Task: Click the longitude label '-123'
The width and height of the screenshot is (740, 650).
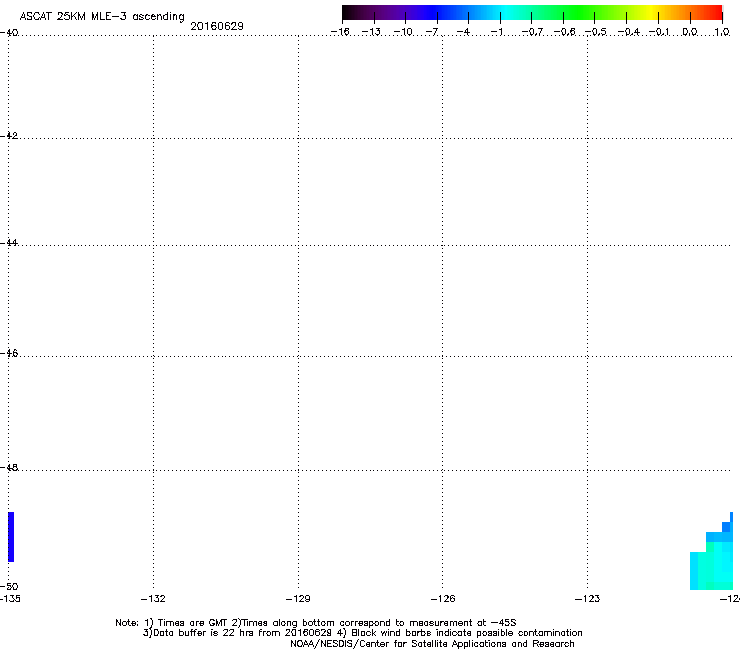Action: point(588,599)
